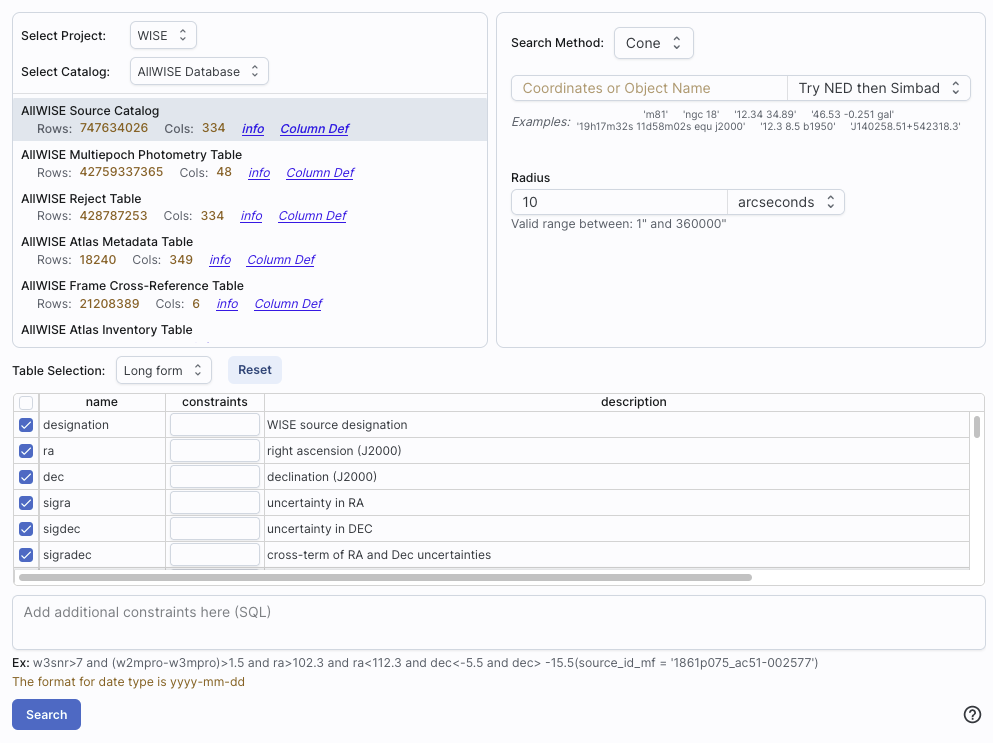Select the AllWISE Reject Table

point(250,207)
